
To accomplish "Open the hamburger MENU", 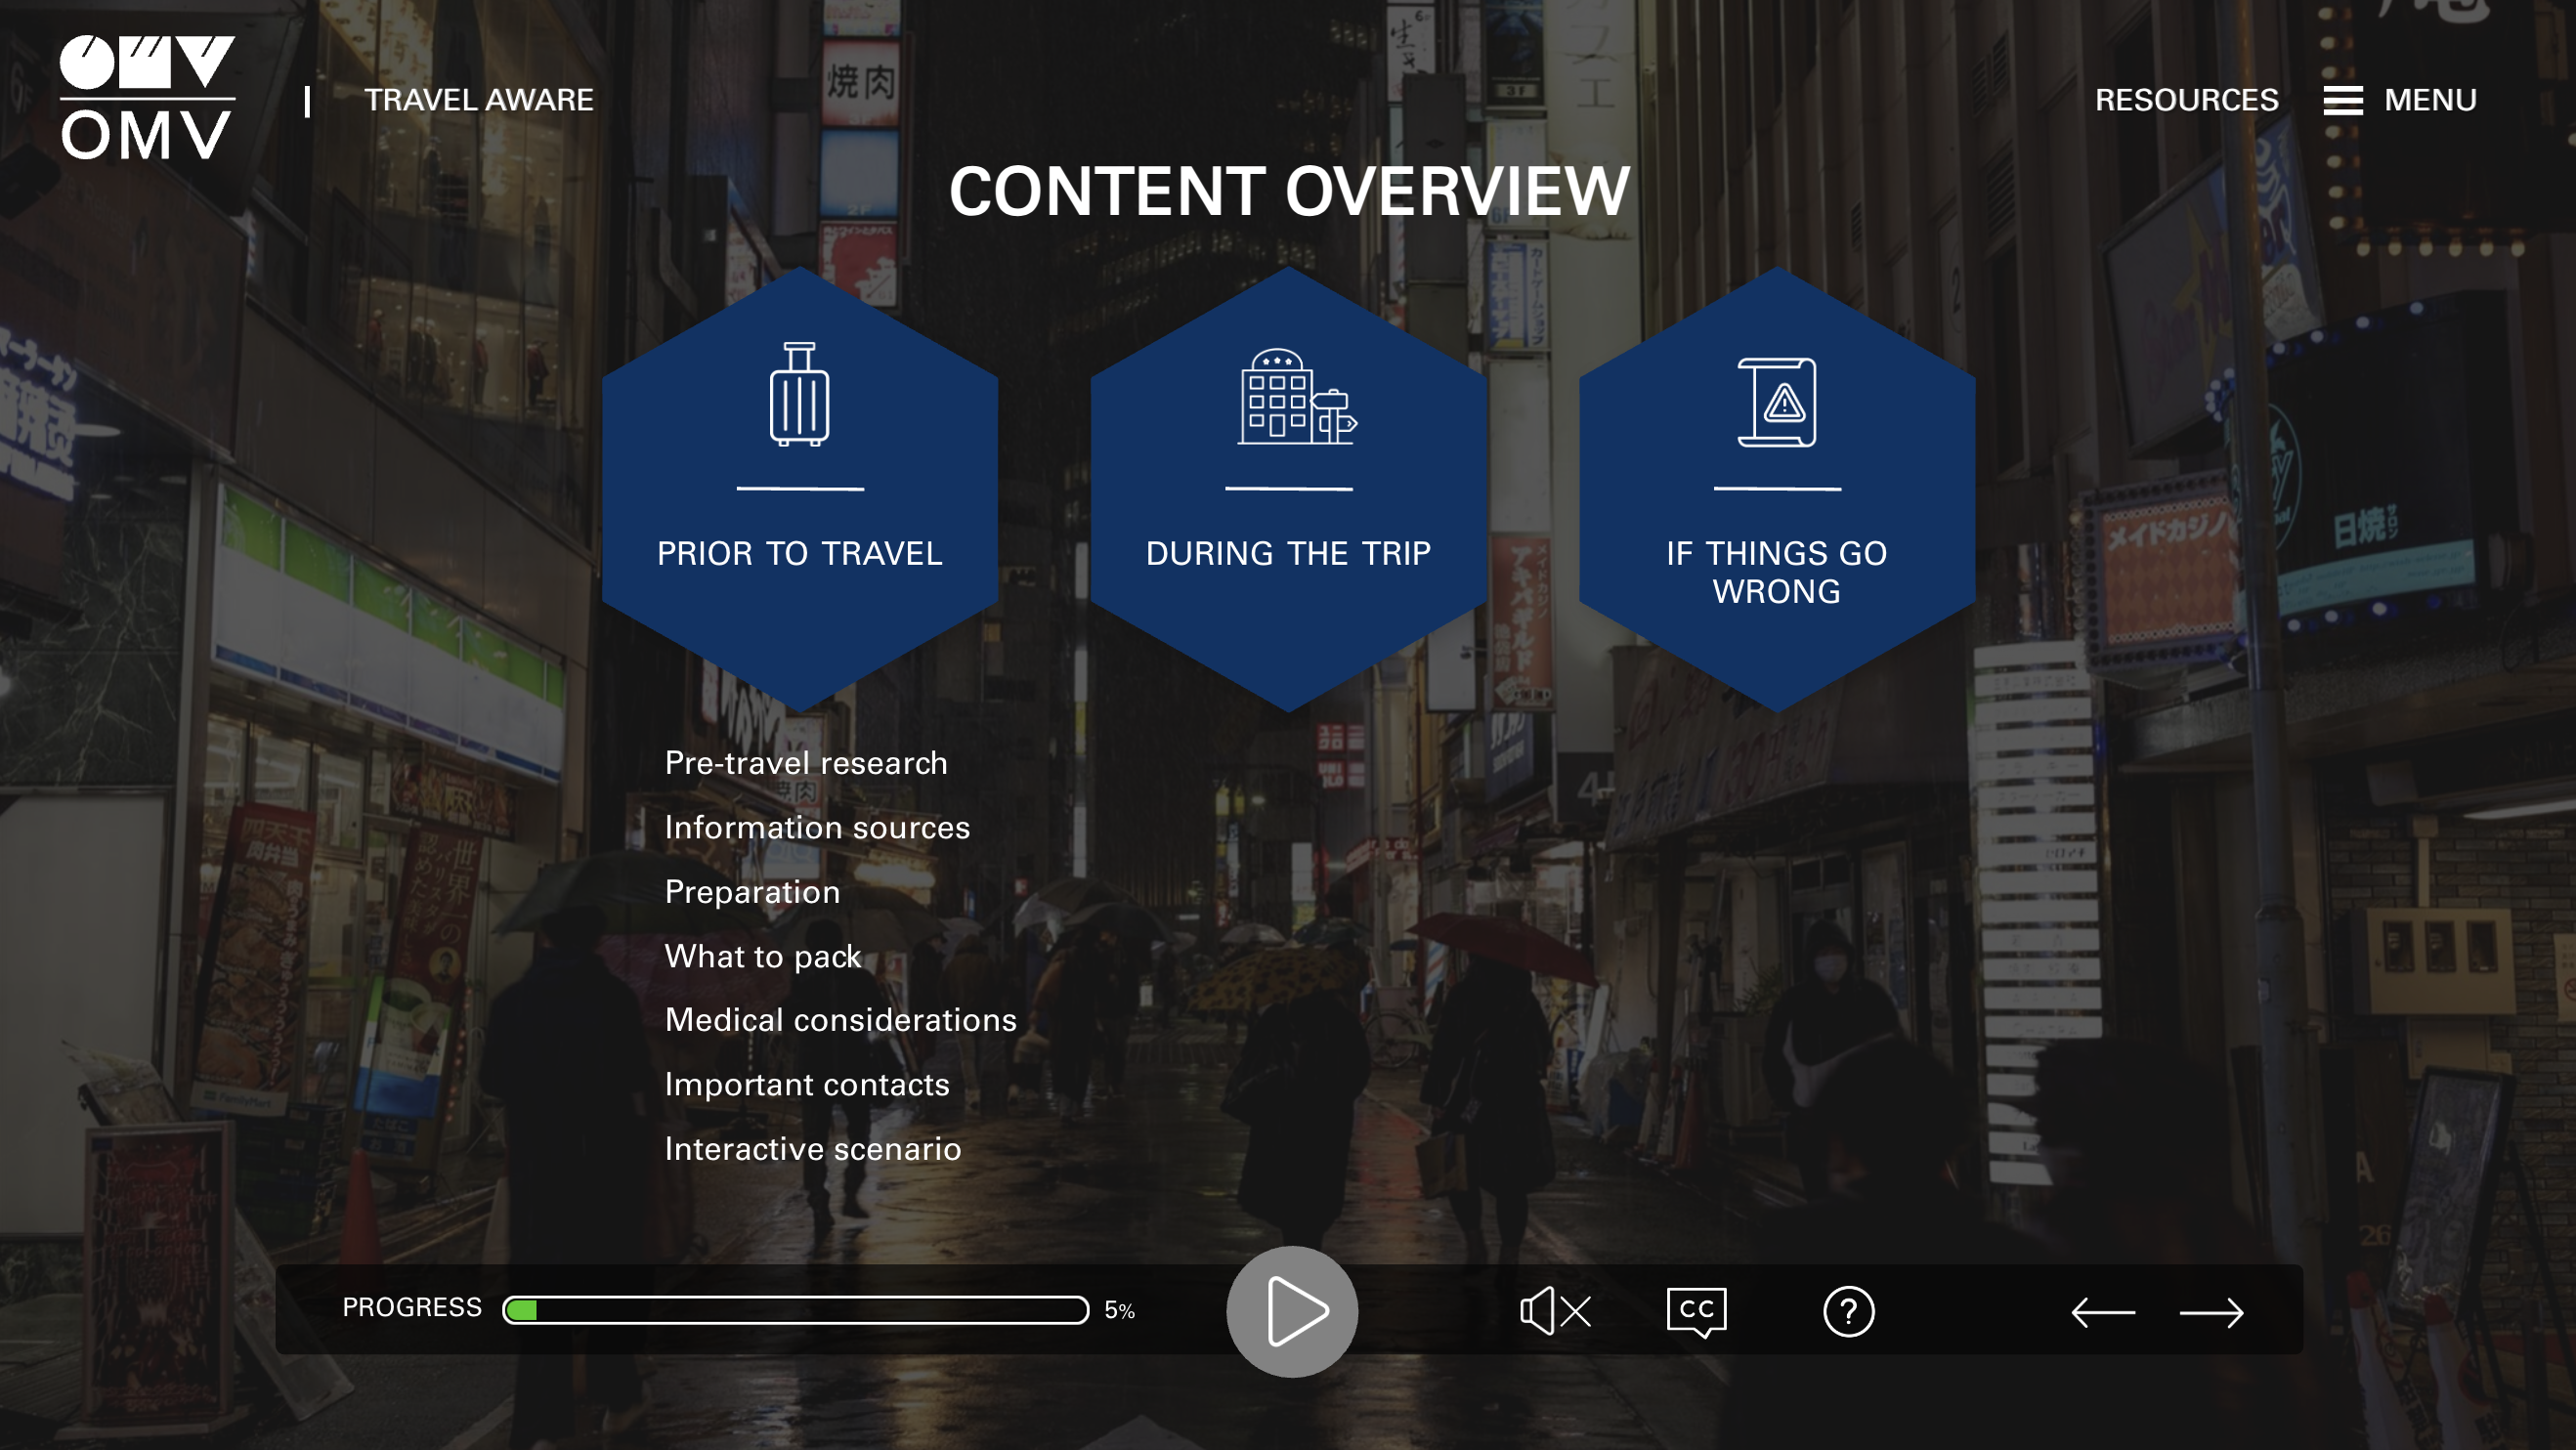I will click(x=2399, y=100).
